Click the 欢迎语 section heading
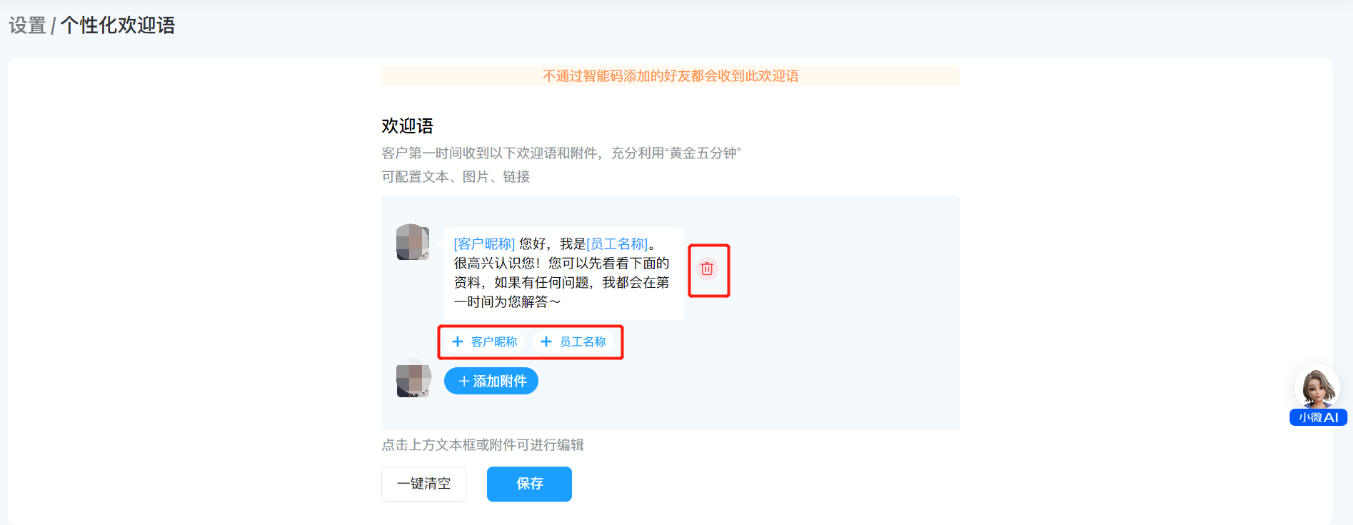This screenshot has width=1353, height=525. point(407,126)
